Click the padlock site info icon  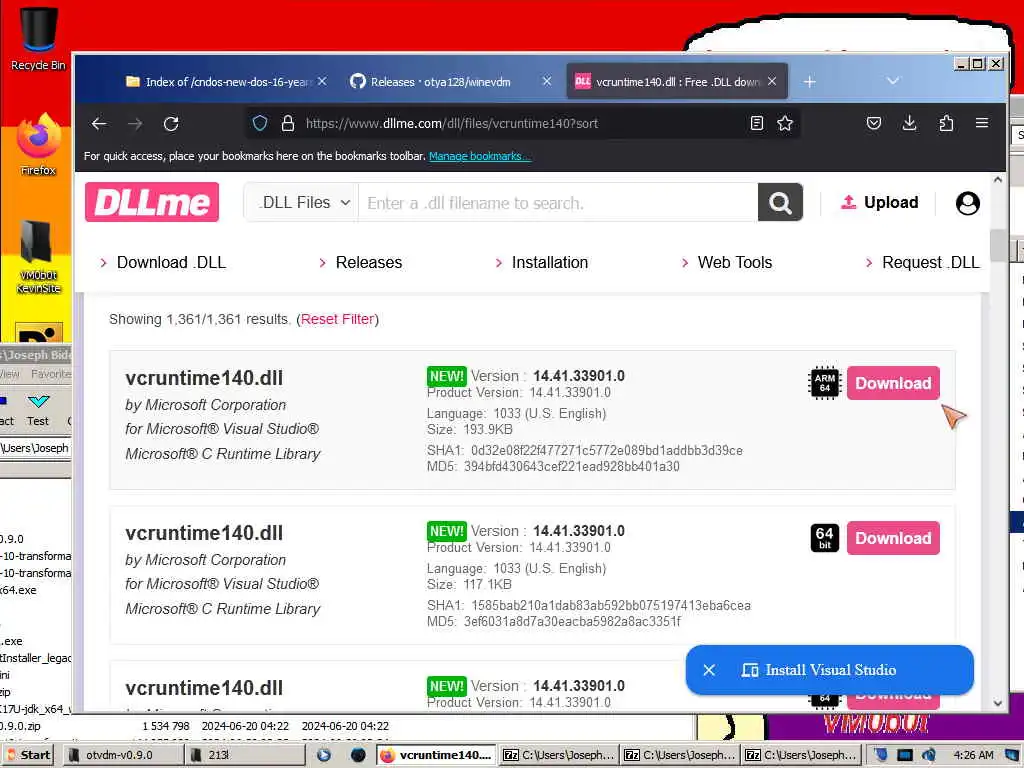287,123
